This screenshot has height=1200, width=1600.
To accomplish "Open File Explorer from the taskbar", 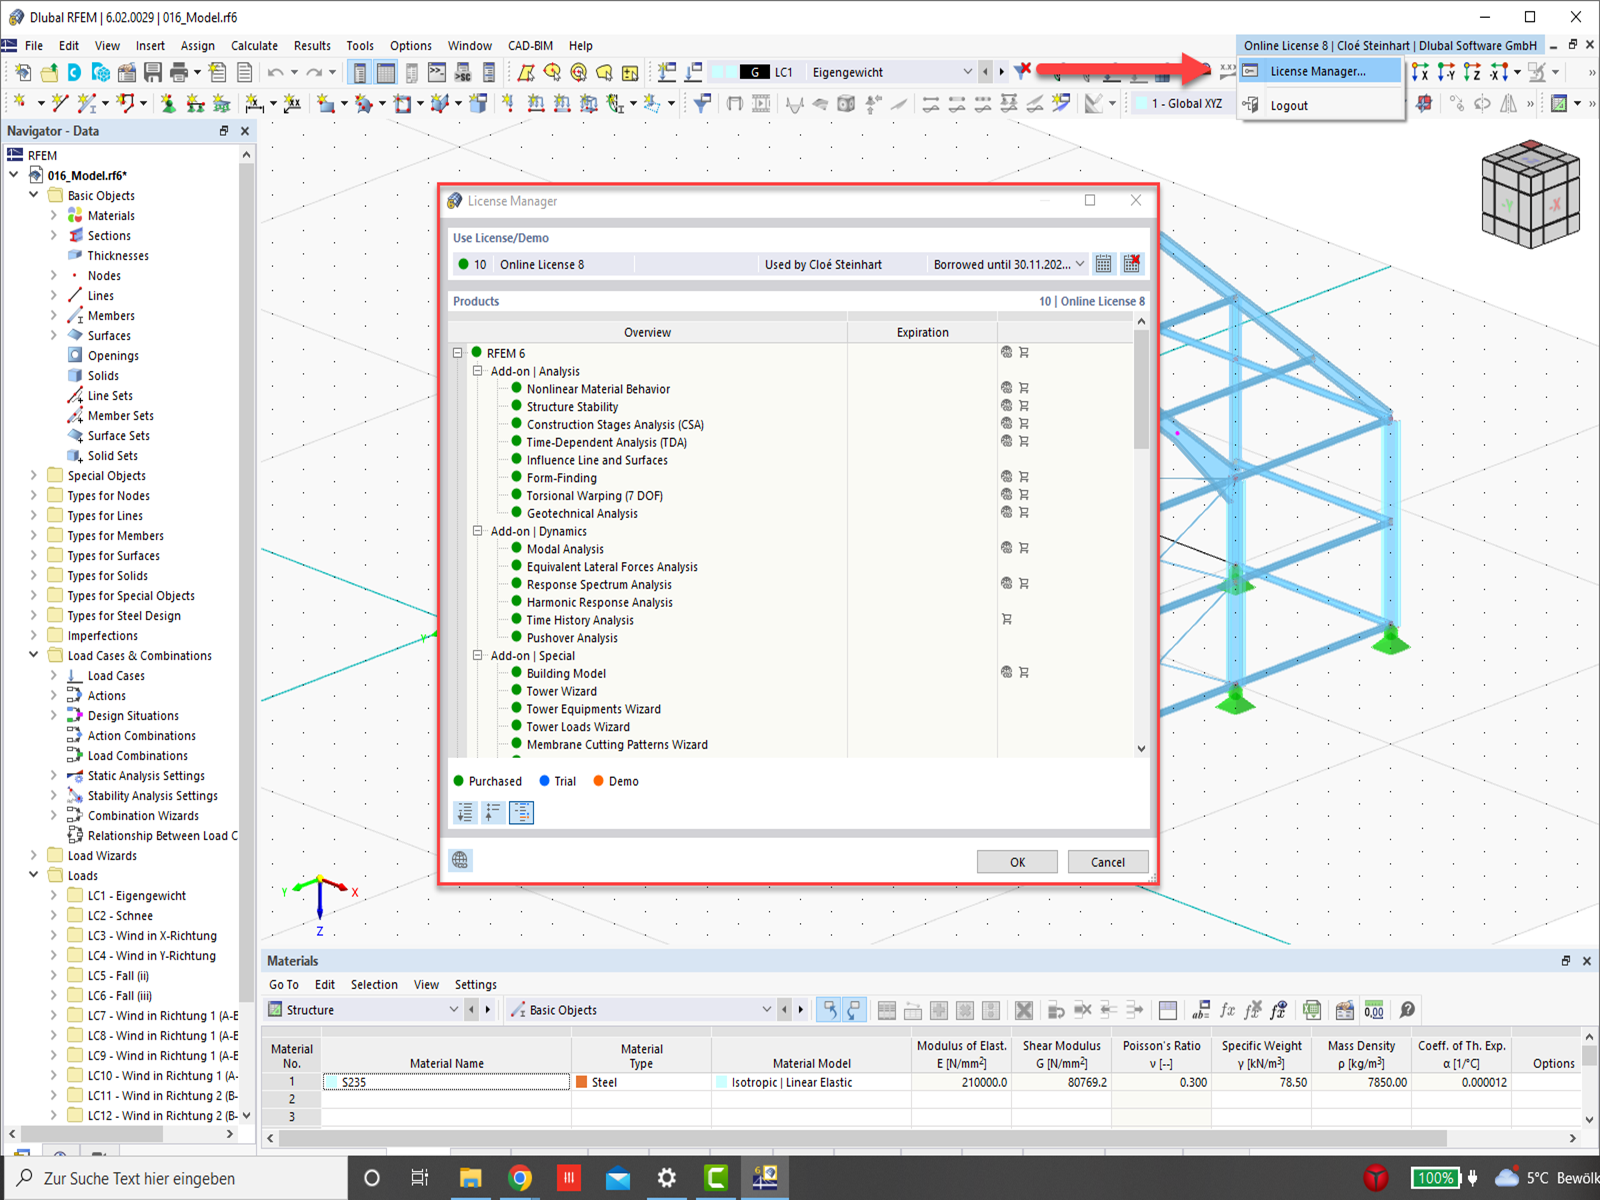I will point(471,1178).
